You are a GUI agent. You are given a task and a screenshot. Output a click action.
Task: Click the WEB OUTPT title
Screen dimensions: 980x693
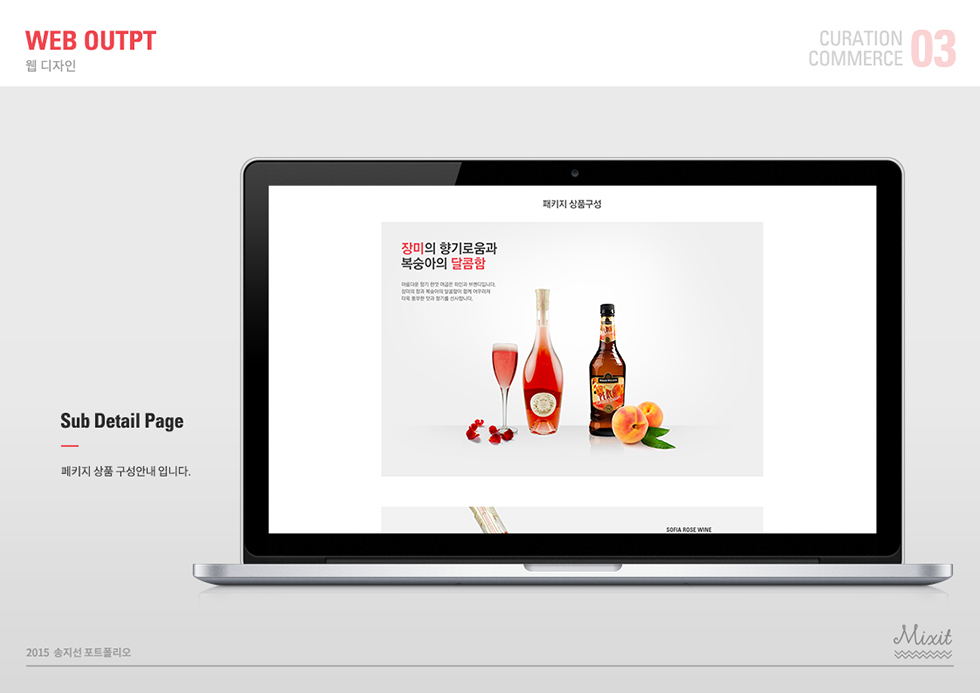coord(91,41)
